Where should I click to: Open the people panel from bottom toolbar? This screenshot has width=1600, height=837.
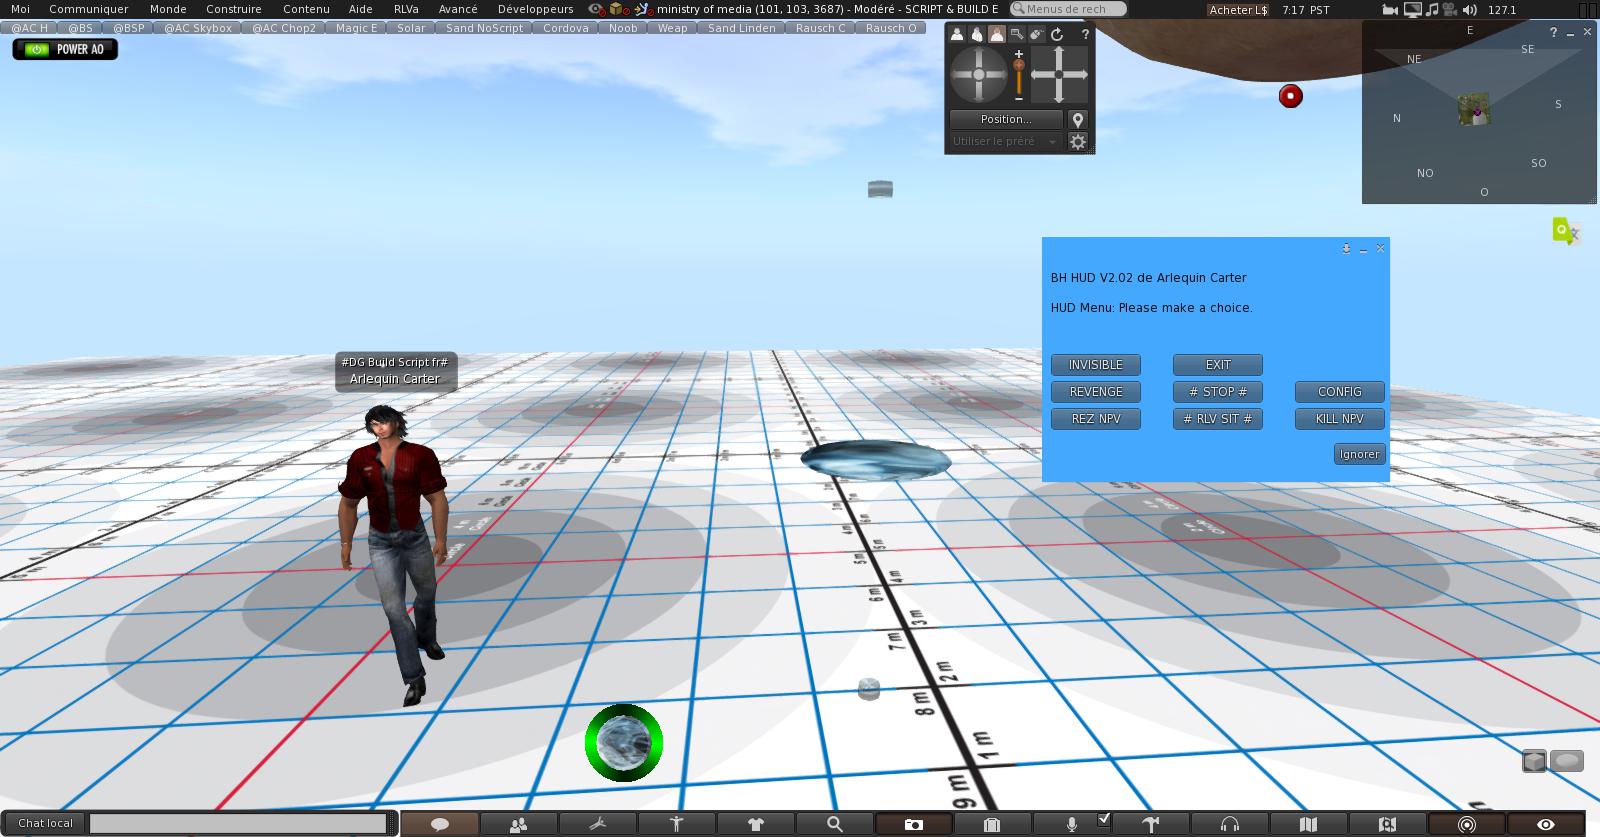[518, 825]
